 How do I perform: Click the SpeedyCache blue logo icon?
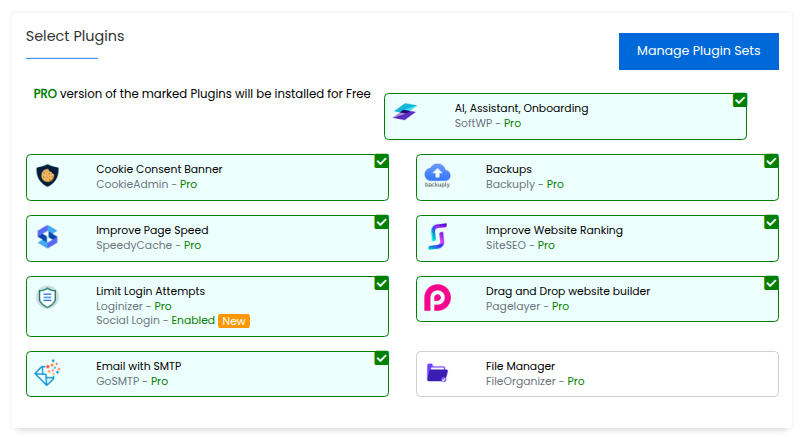coord(48,237)
